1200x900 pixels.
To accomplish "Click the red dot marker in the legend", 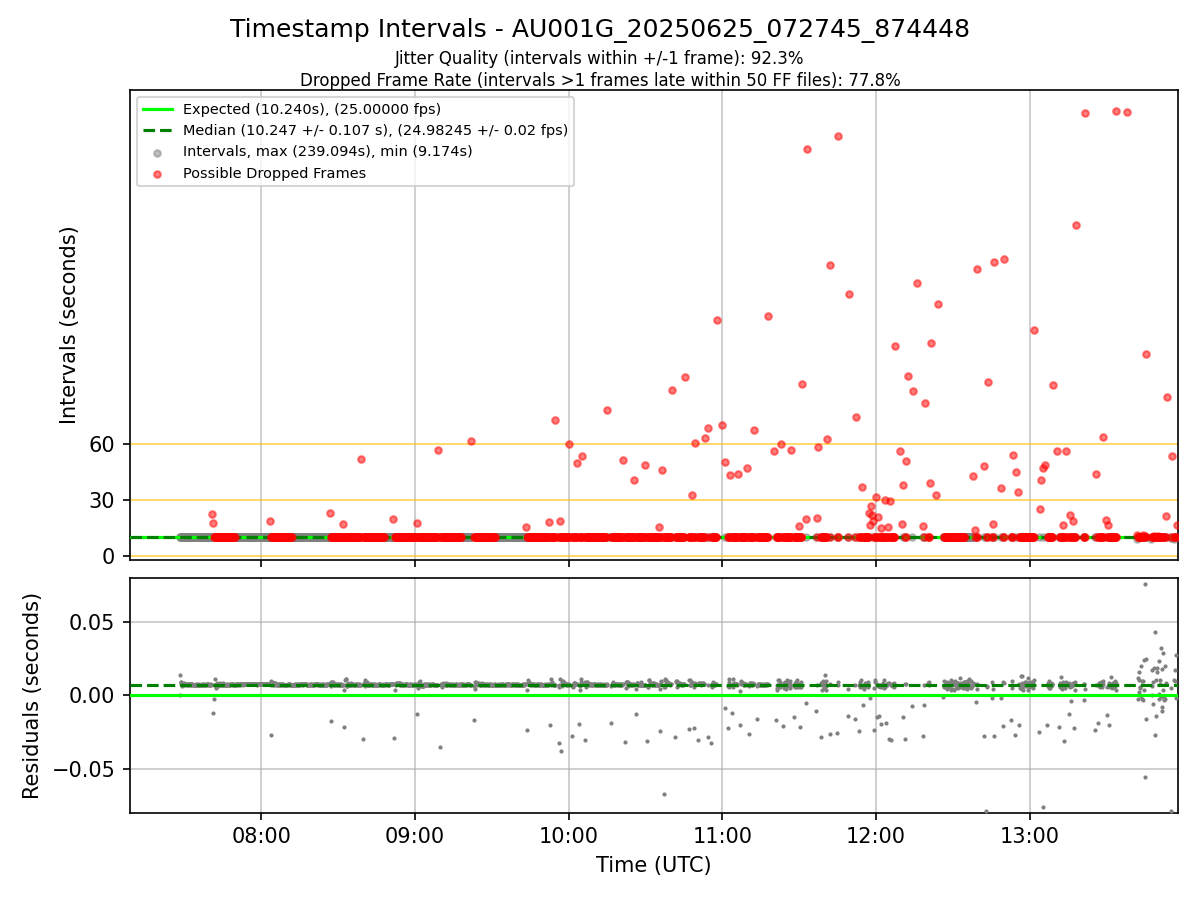I will (158, 173).
